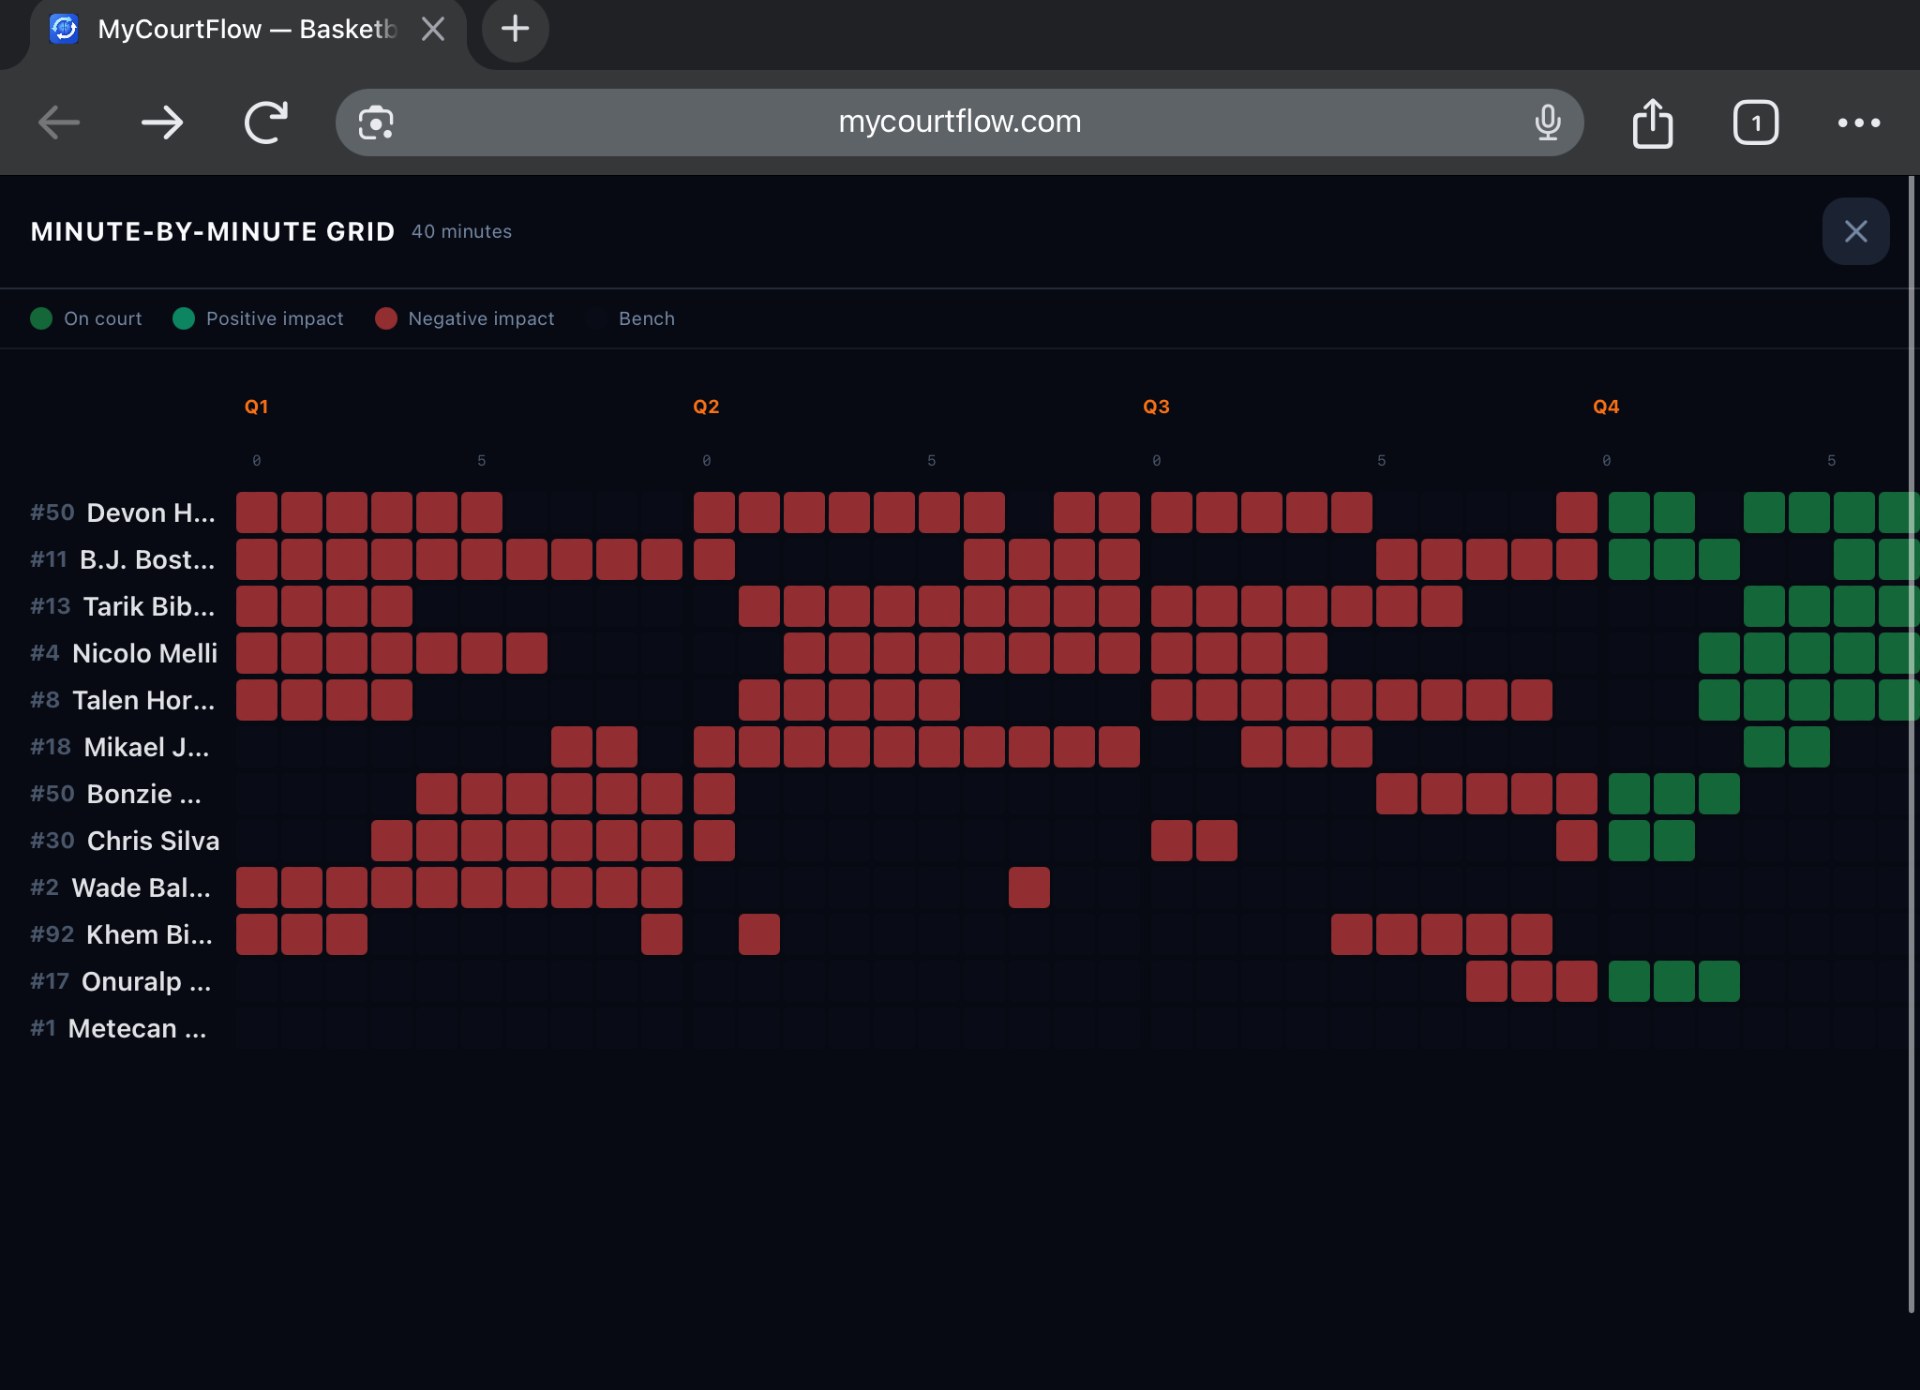Screen dimensions: 1920x1390
Task: Open the browser three-dot menu
Action: pyautogui.click(x=1859, y=123)
